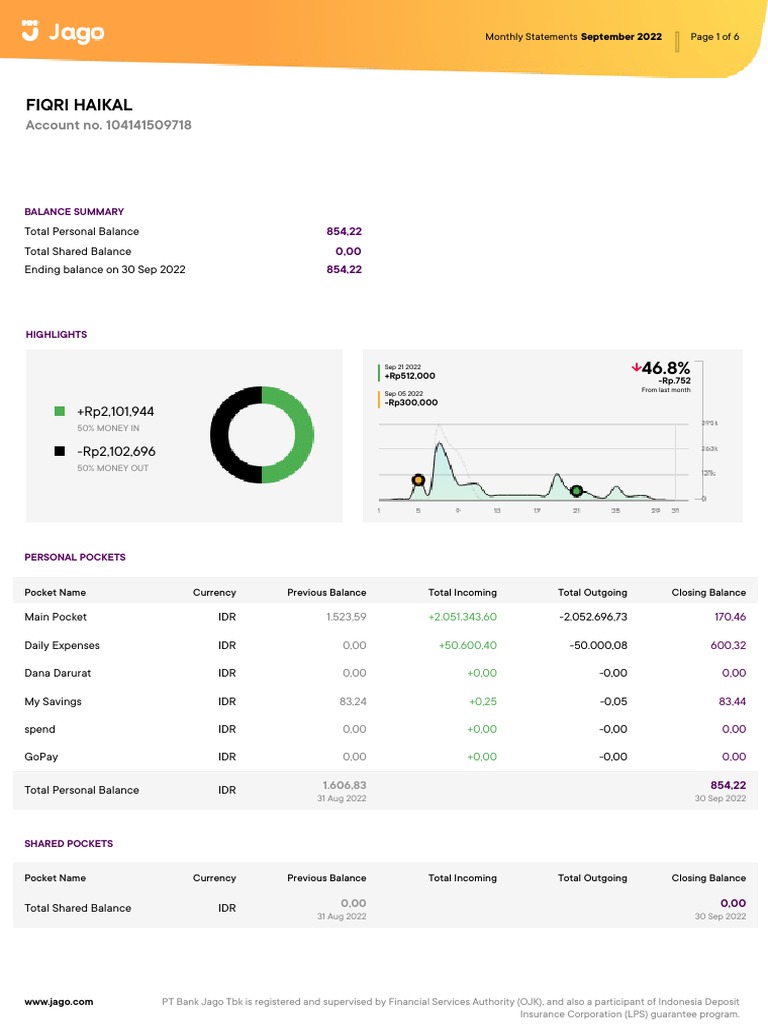Click the red down arrow beside 46.8%
Viewport: 768px width, 1024px height.
coord(636,368)
